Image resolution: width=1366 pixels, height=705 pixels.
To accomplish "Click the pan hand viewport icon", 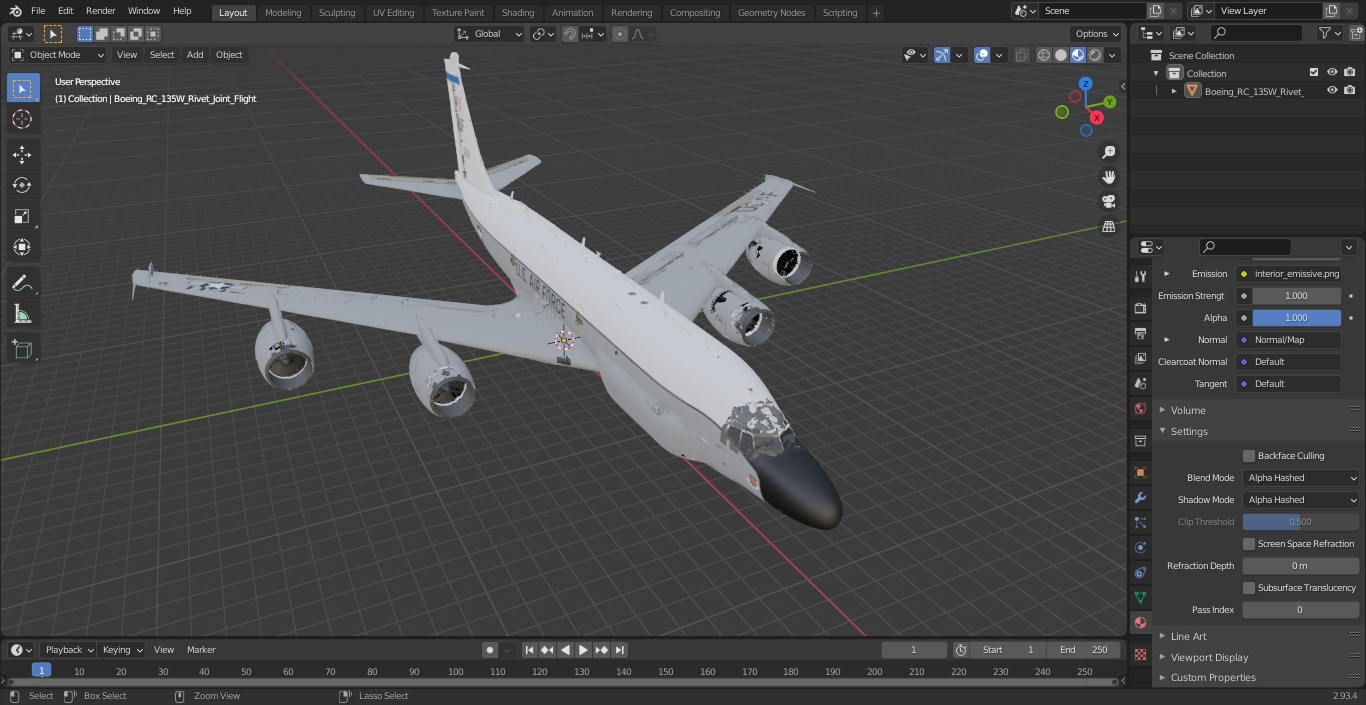I will (1108, 177).
